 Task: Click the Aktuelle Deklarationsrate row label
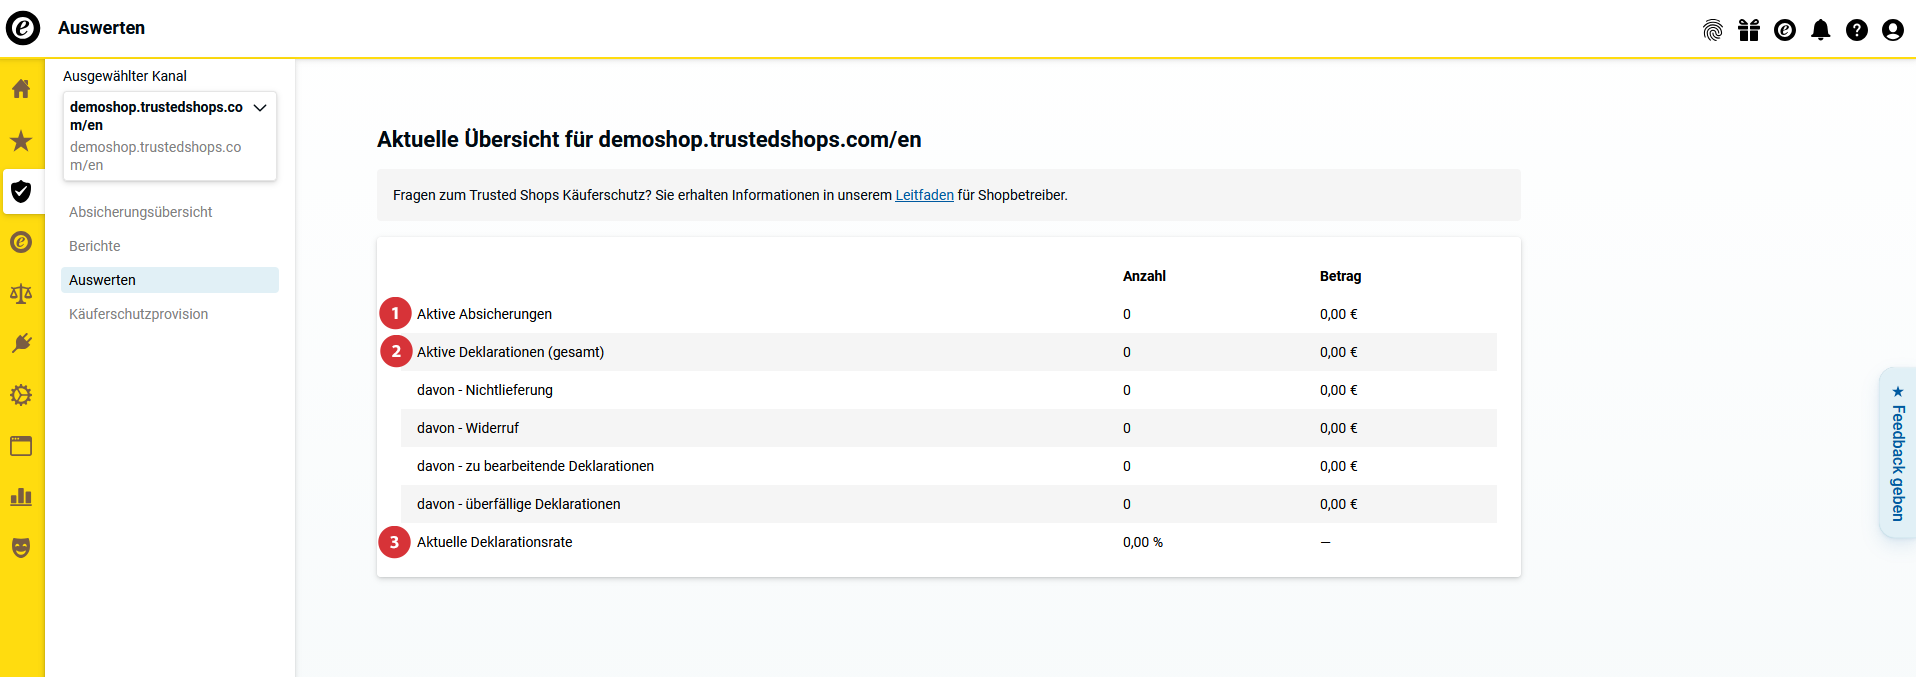tap(495, 542)
